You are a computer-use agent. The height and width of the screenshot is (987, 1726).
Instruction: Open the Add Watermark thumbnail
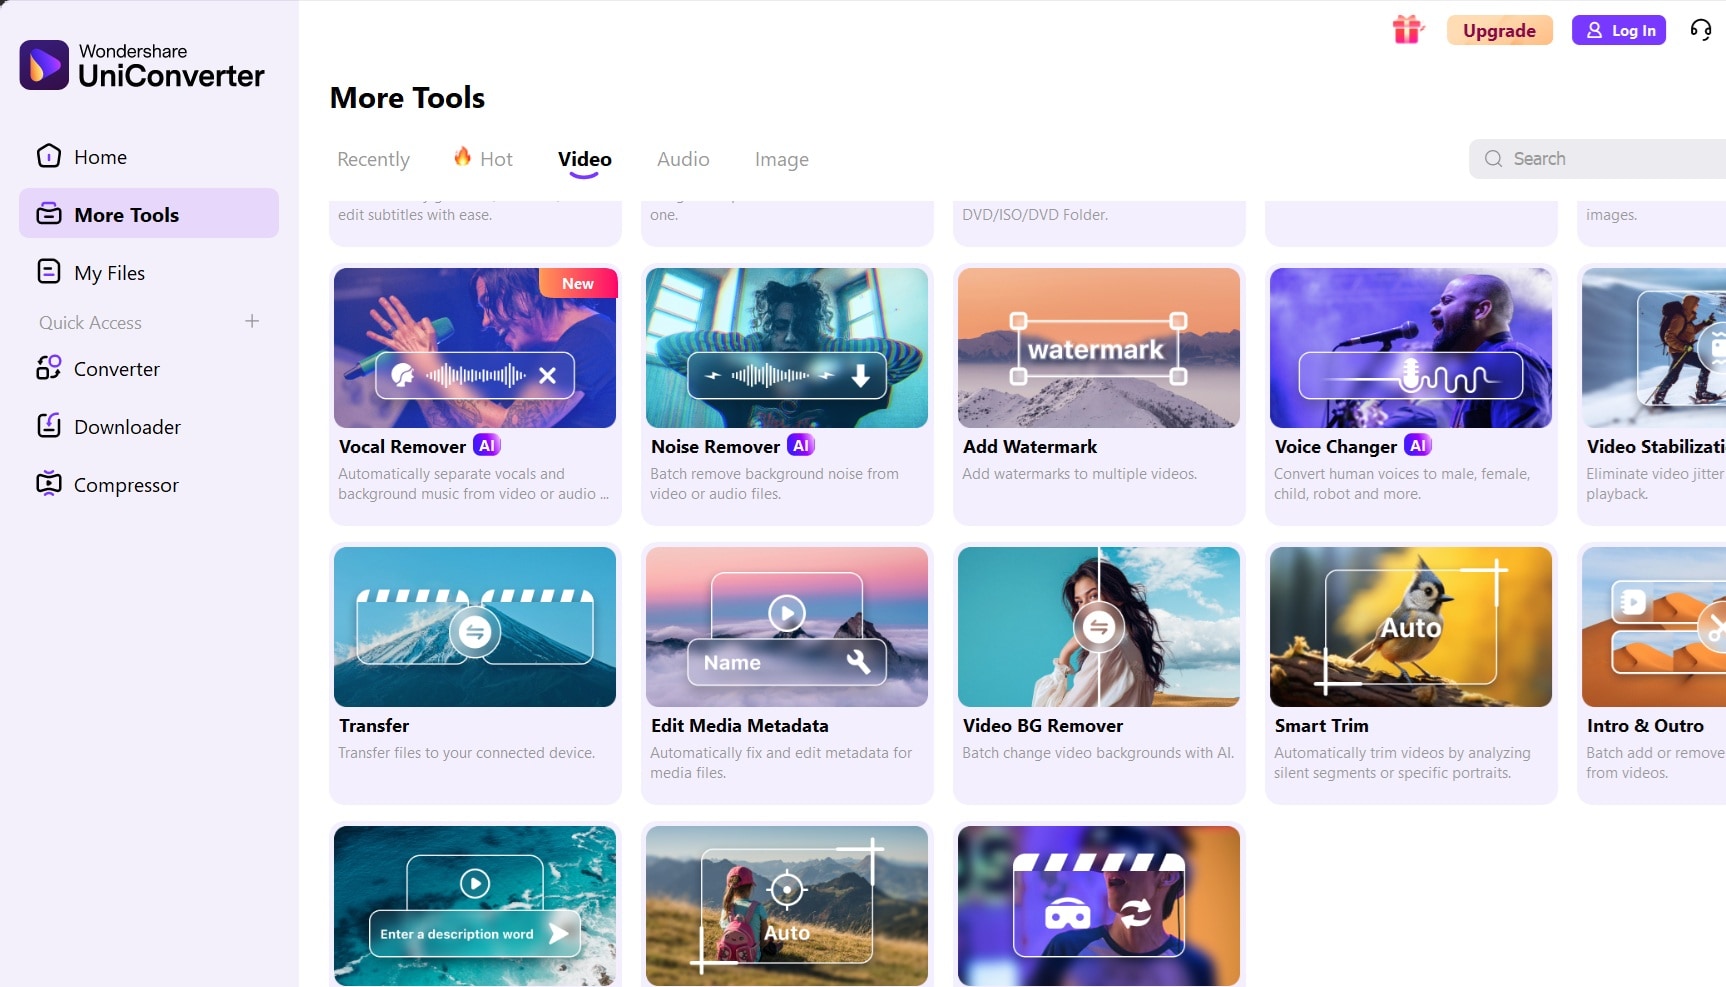[1099, 348]
